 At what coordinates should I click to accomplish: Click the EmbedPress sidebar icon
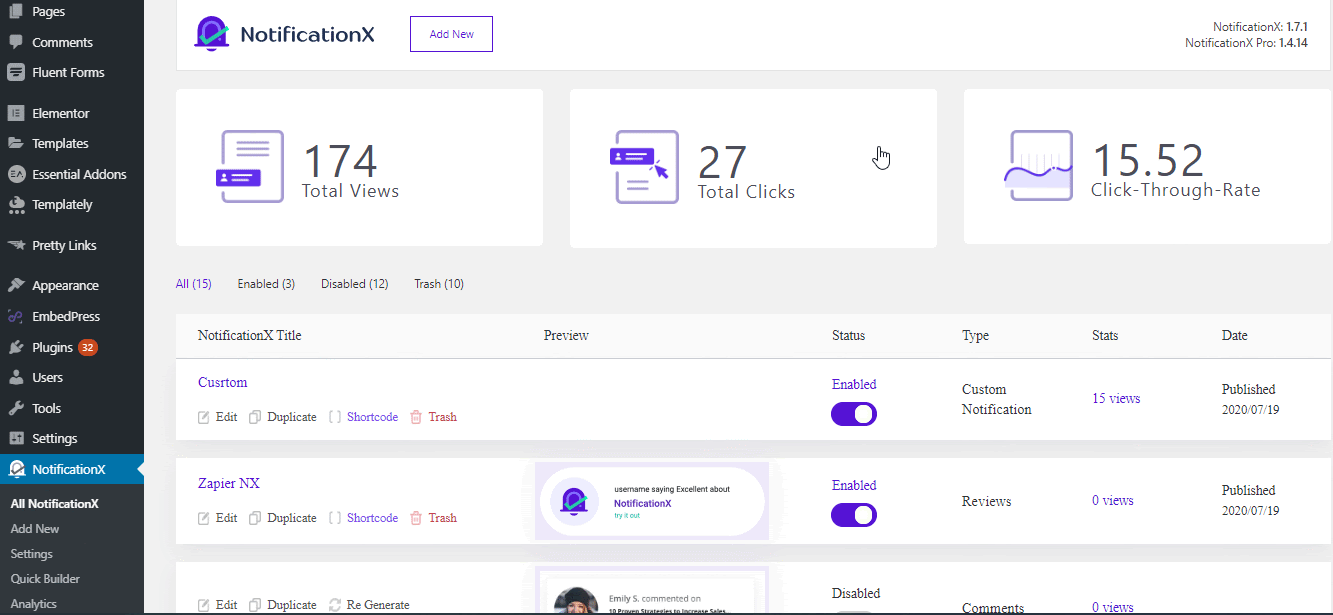point(16,316)
